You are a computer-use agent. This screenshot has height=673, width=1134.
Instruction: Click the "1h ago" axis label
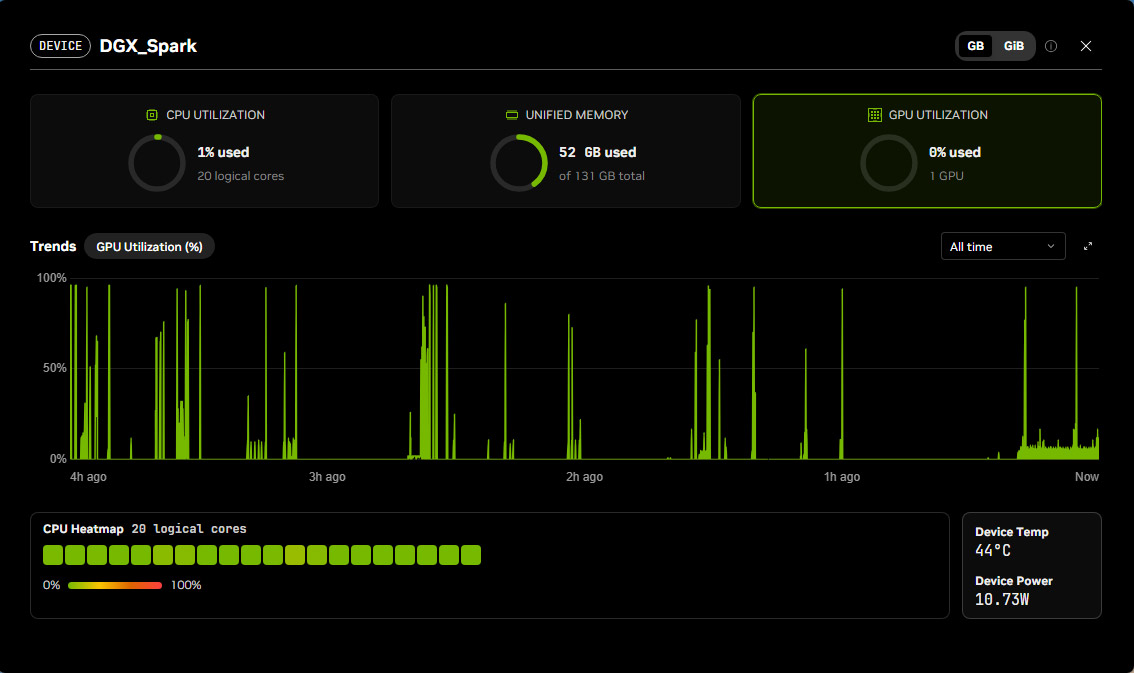tap(842, 477)
